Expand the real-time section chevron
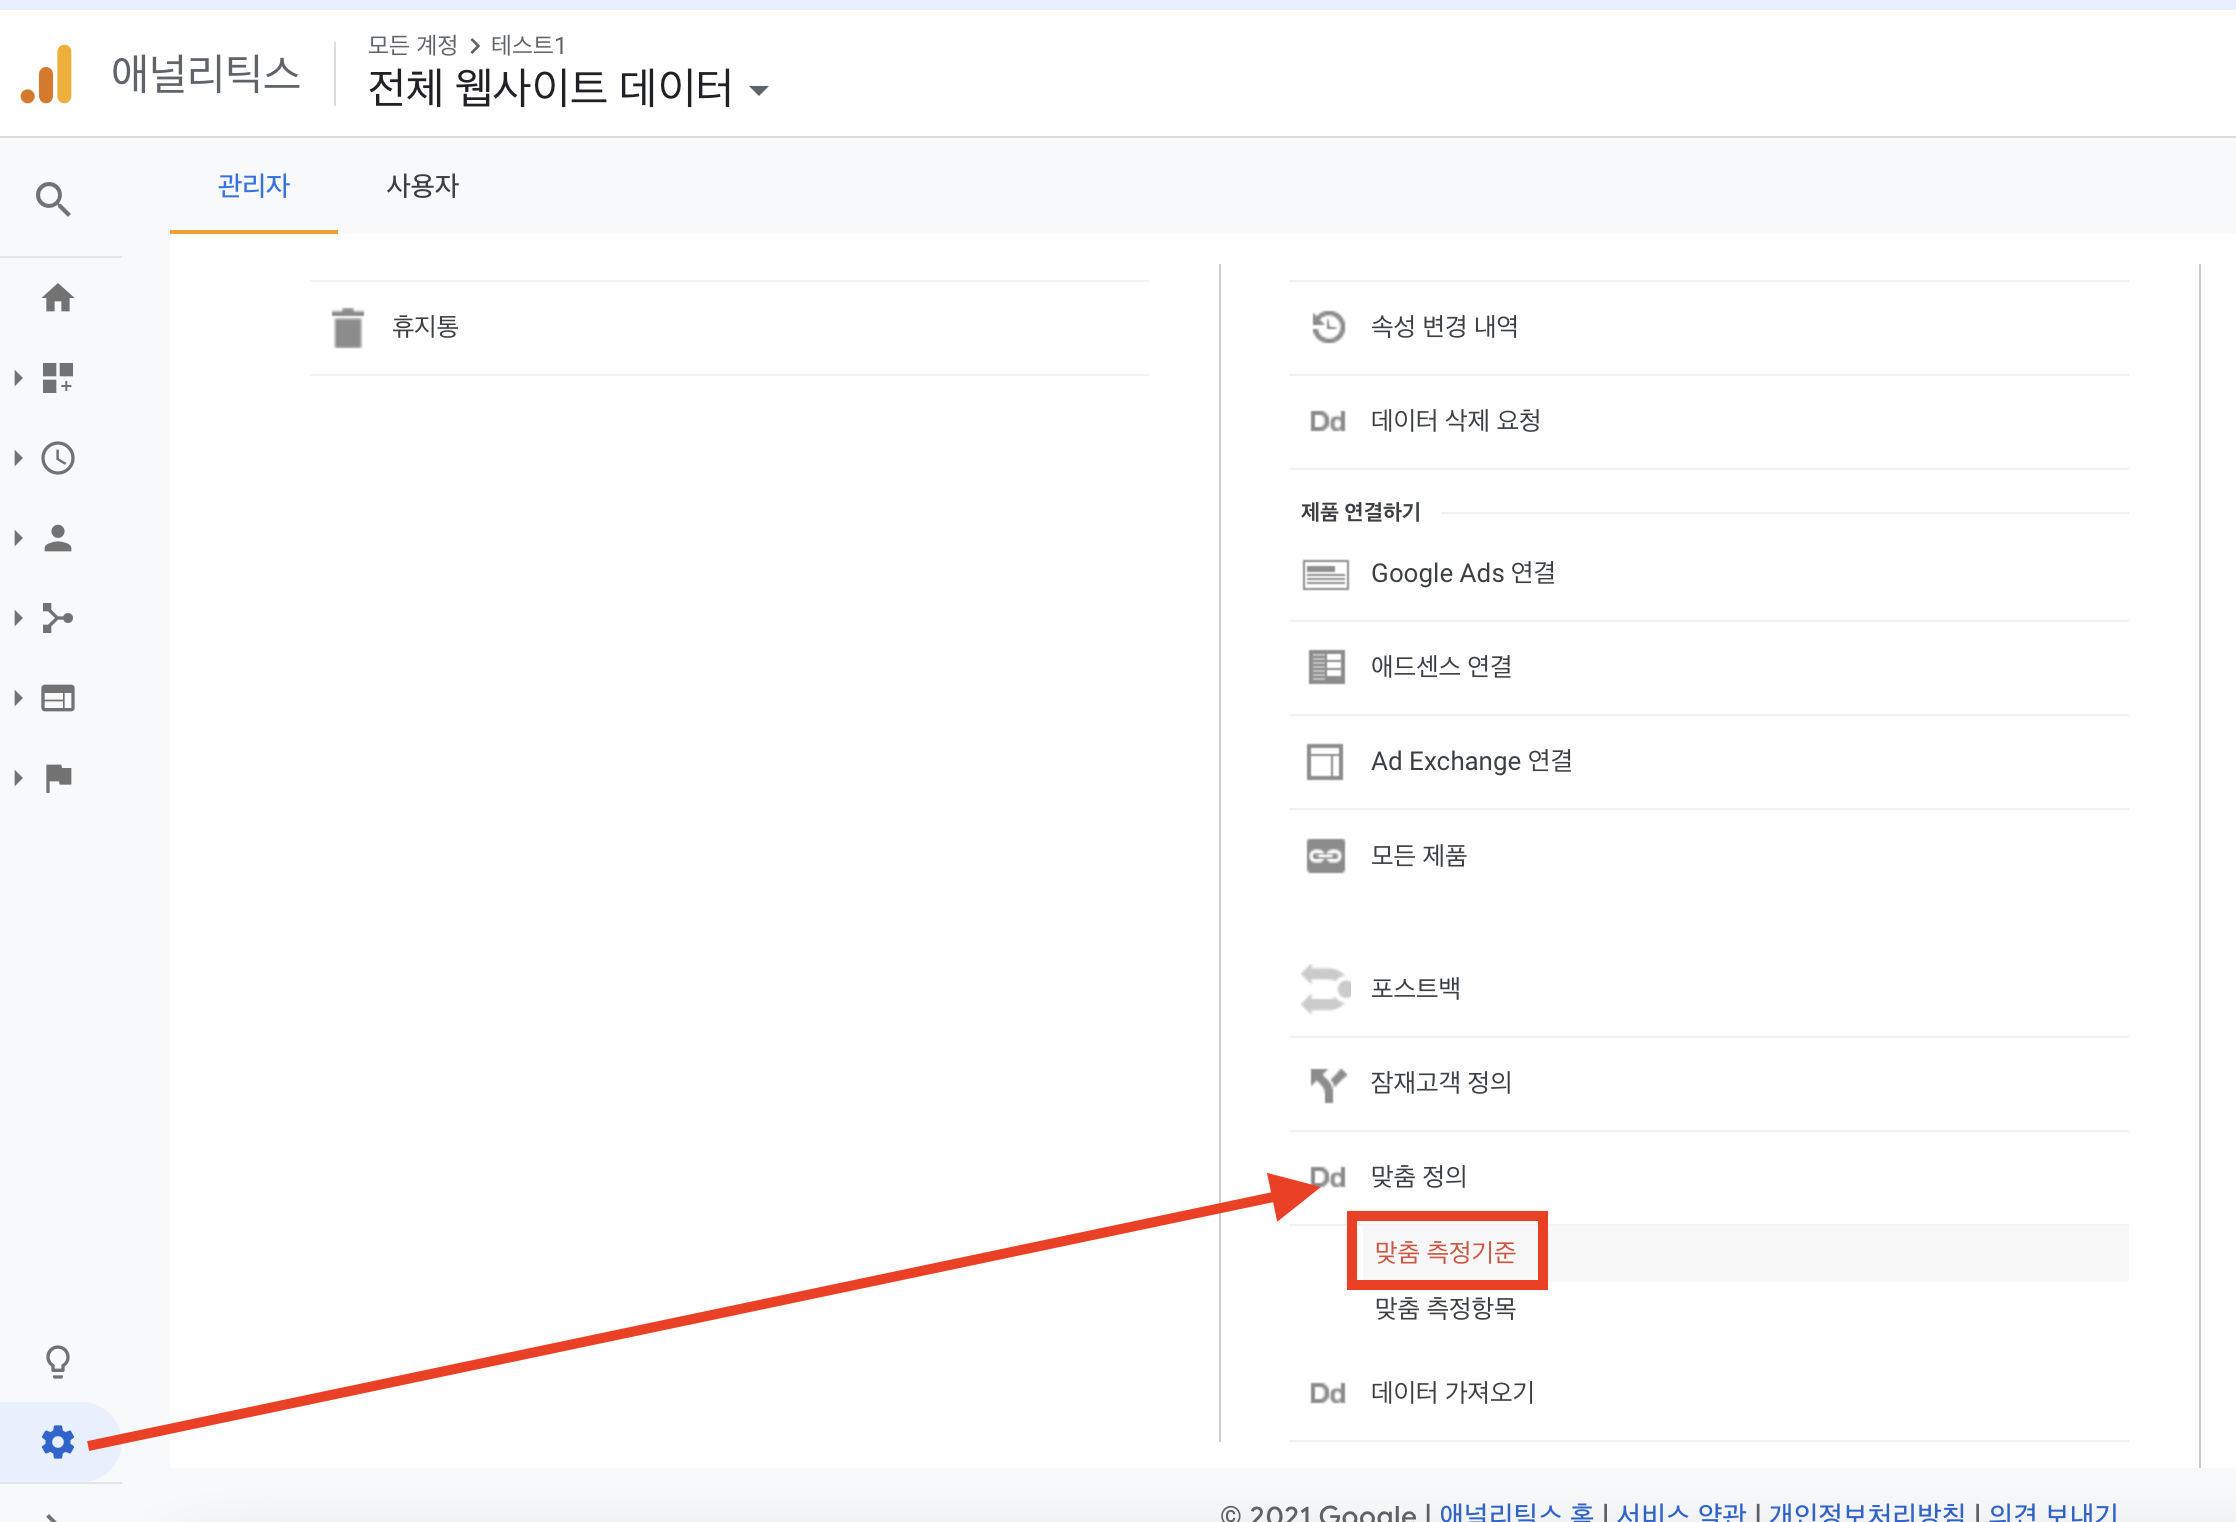The image size is (2236, 1522). [x=17, y=458]
